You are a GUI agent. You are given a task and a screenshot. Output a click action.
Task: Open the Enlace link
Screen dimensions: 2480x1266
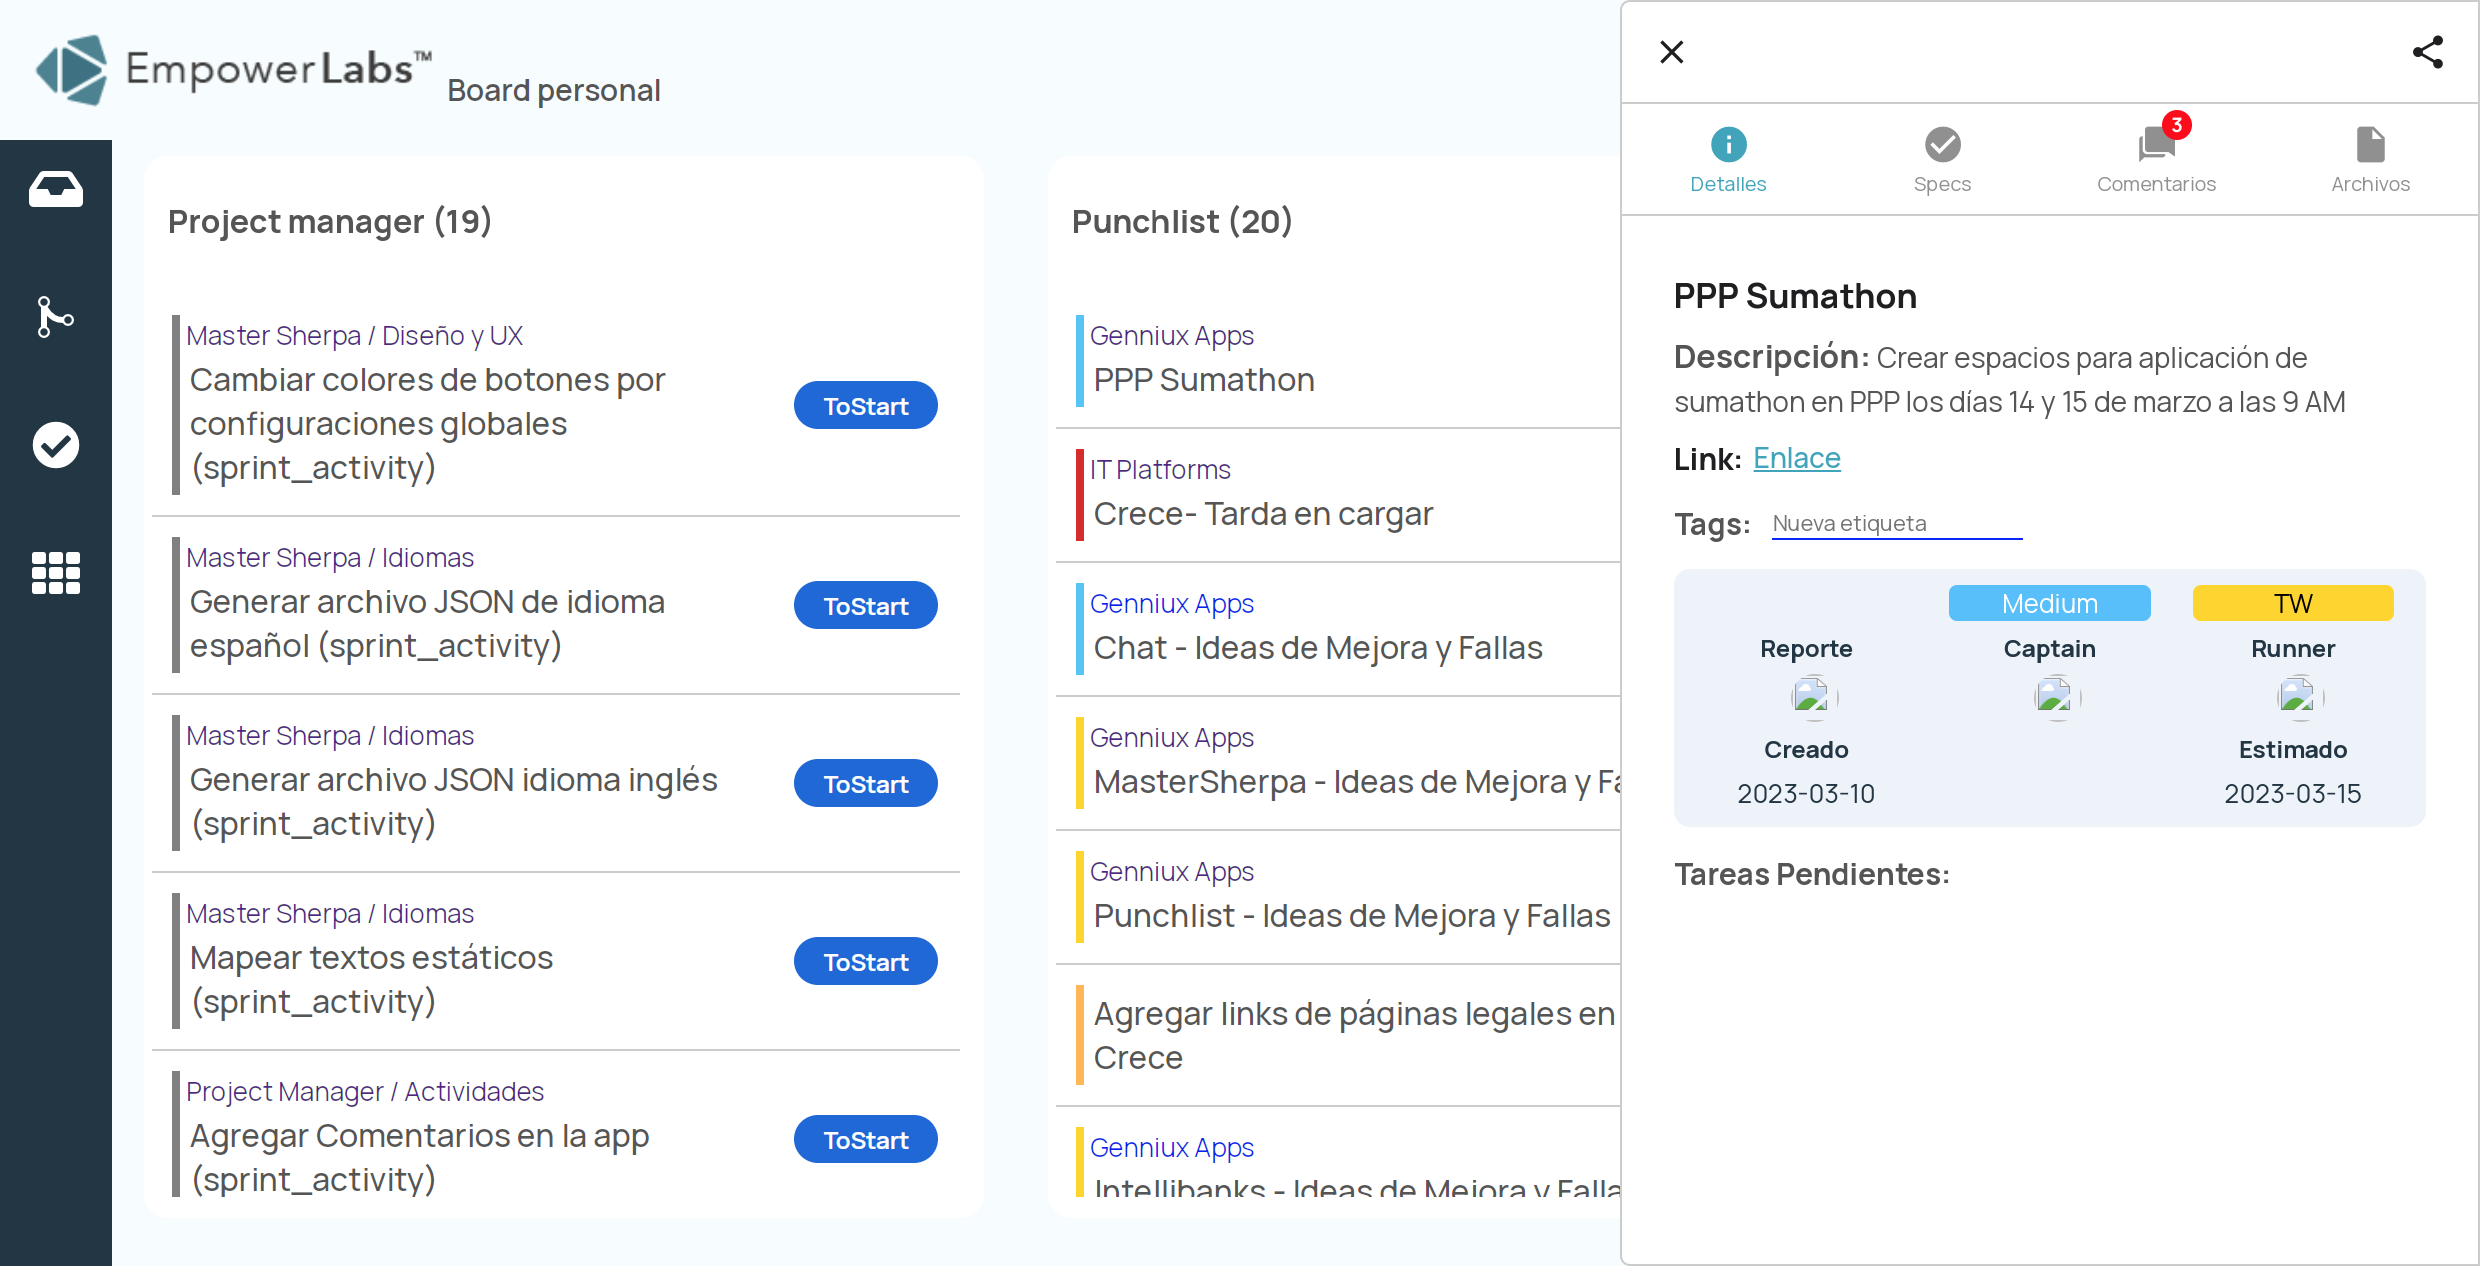coord(1797,458)
